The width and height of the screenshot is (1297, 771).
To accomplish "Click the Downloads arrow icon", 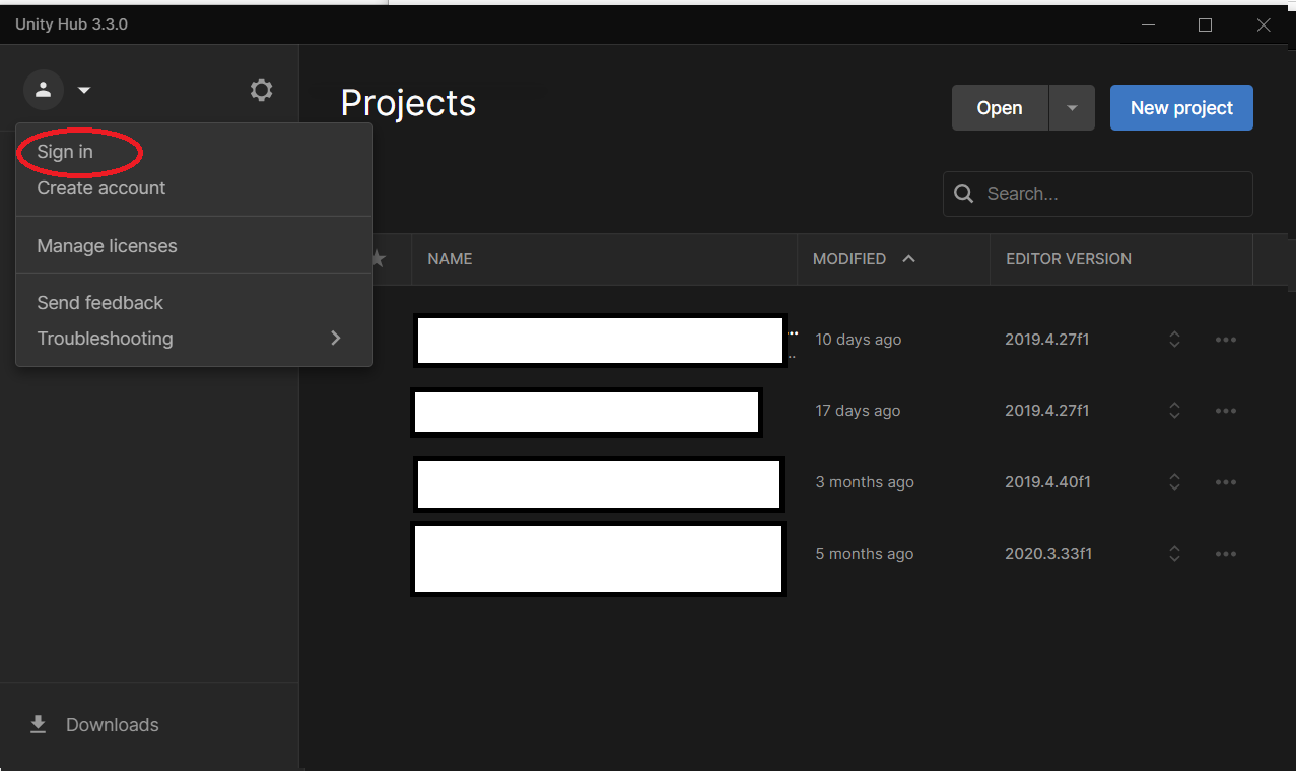I will pos(38,725).
